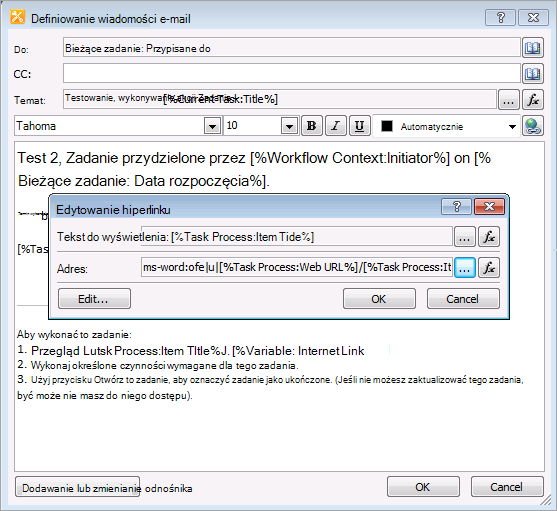Image resolution: width=557 pixels, height=511 pixels.
Task: Click the 'Aby wykonać to zadanie:' line
Action: (74, 334)
